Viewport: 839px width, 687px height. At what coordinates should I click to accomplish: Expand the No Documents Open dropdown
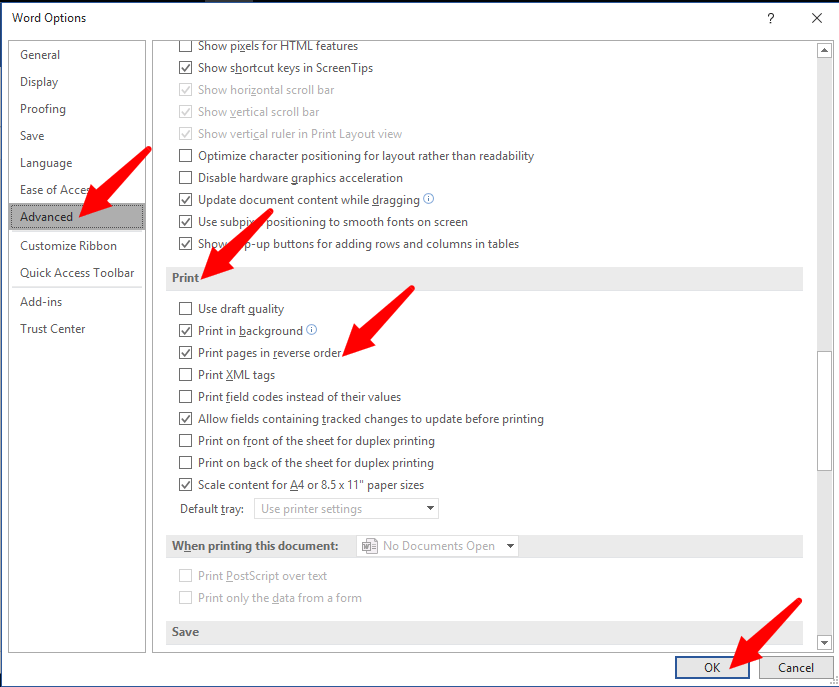point(508,546)
